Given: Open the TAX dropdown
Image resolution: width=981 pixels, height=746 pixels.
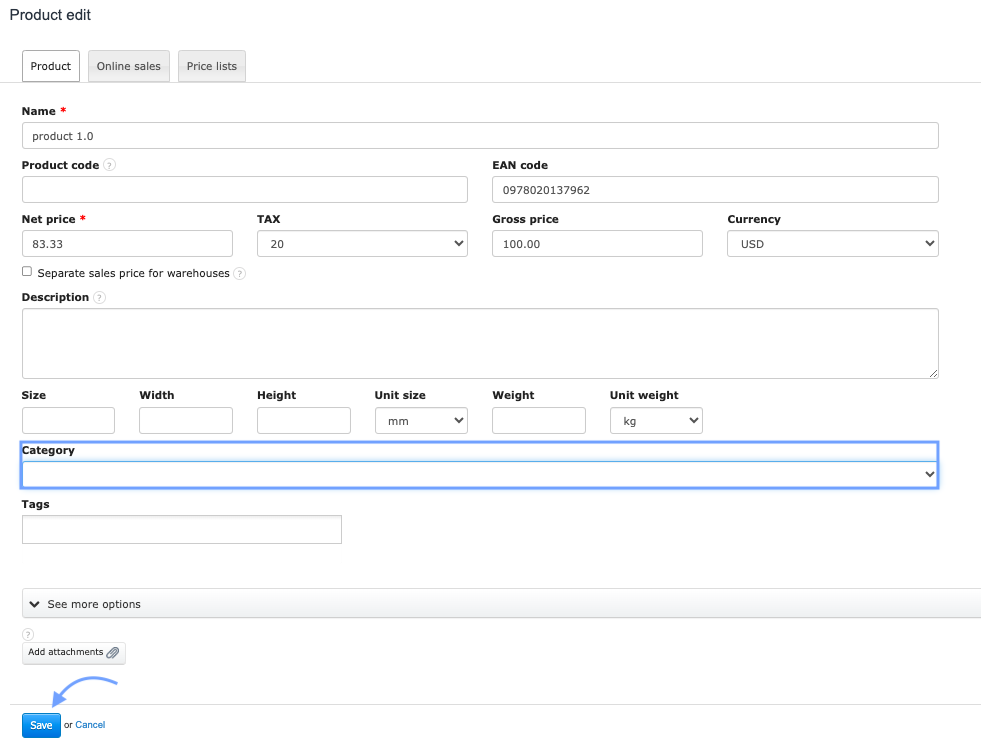Looking at the screenshot, I should (362, 243).
